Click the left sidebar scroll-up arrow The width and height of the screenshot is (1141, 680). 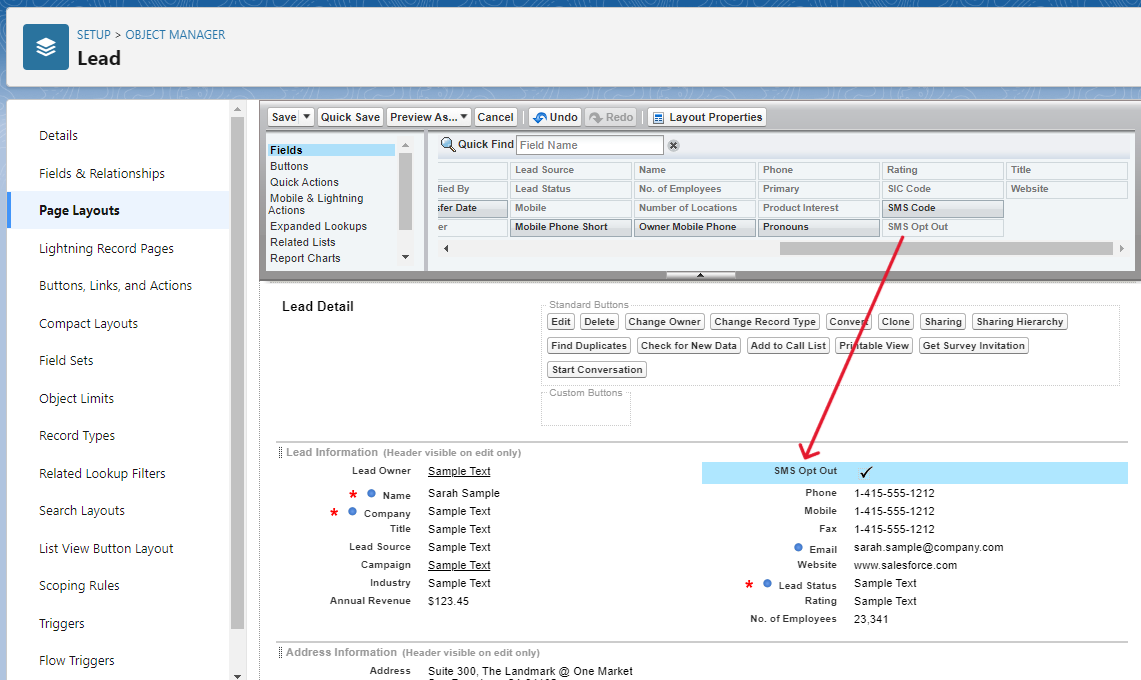point(237,110)
